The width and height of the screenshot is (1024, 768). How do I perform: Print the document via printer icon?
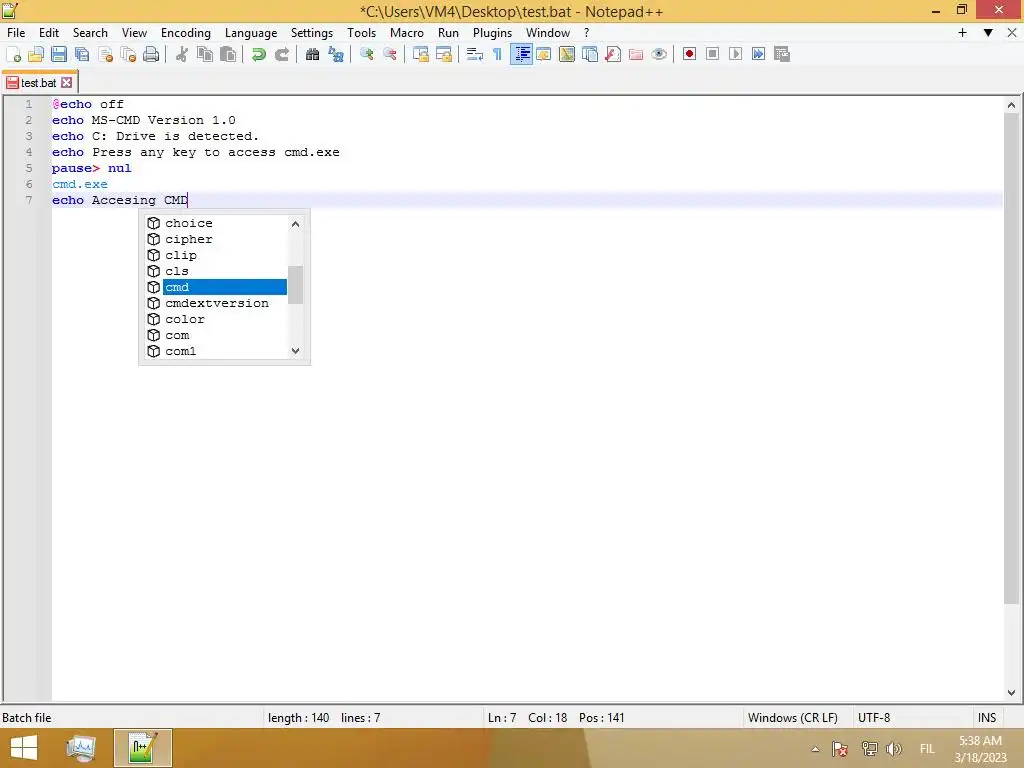tap(151, 54)
